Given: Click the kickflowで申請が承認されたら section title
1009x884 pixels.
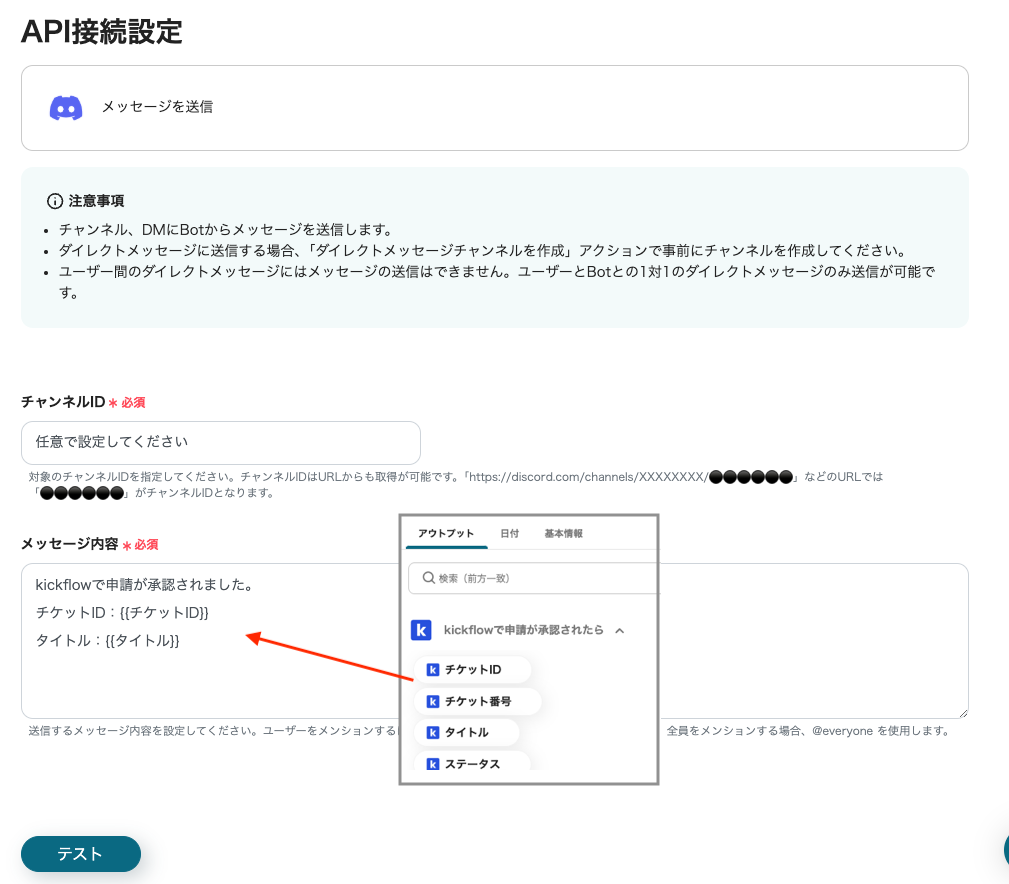Looking at the screenshot, I should [524, 630].
